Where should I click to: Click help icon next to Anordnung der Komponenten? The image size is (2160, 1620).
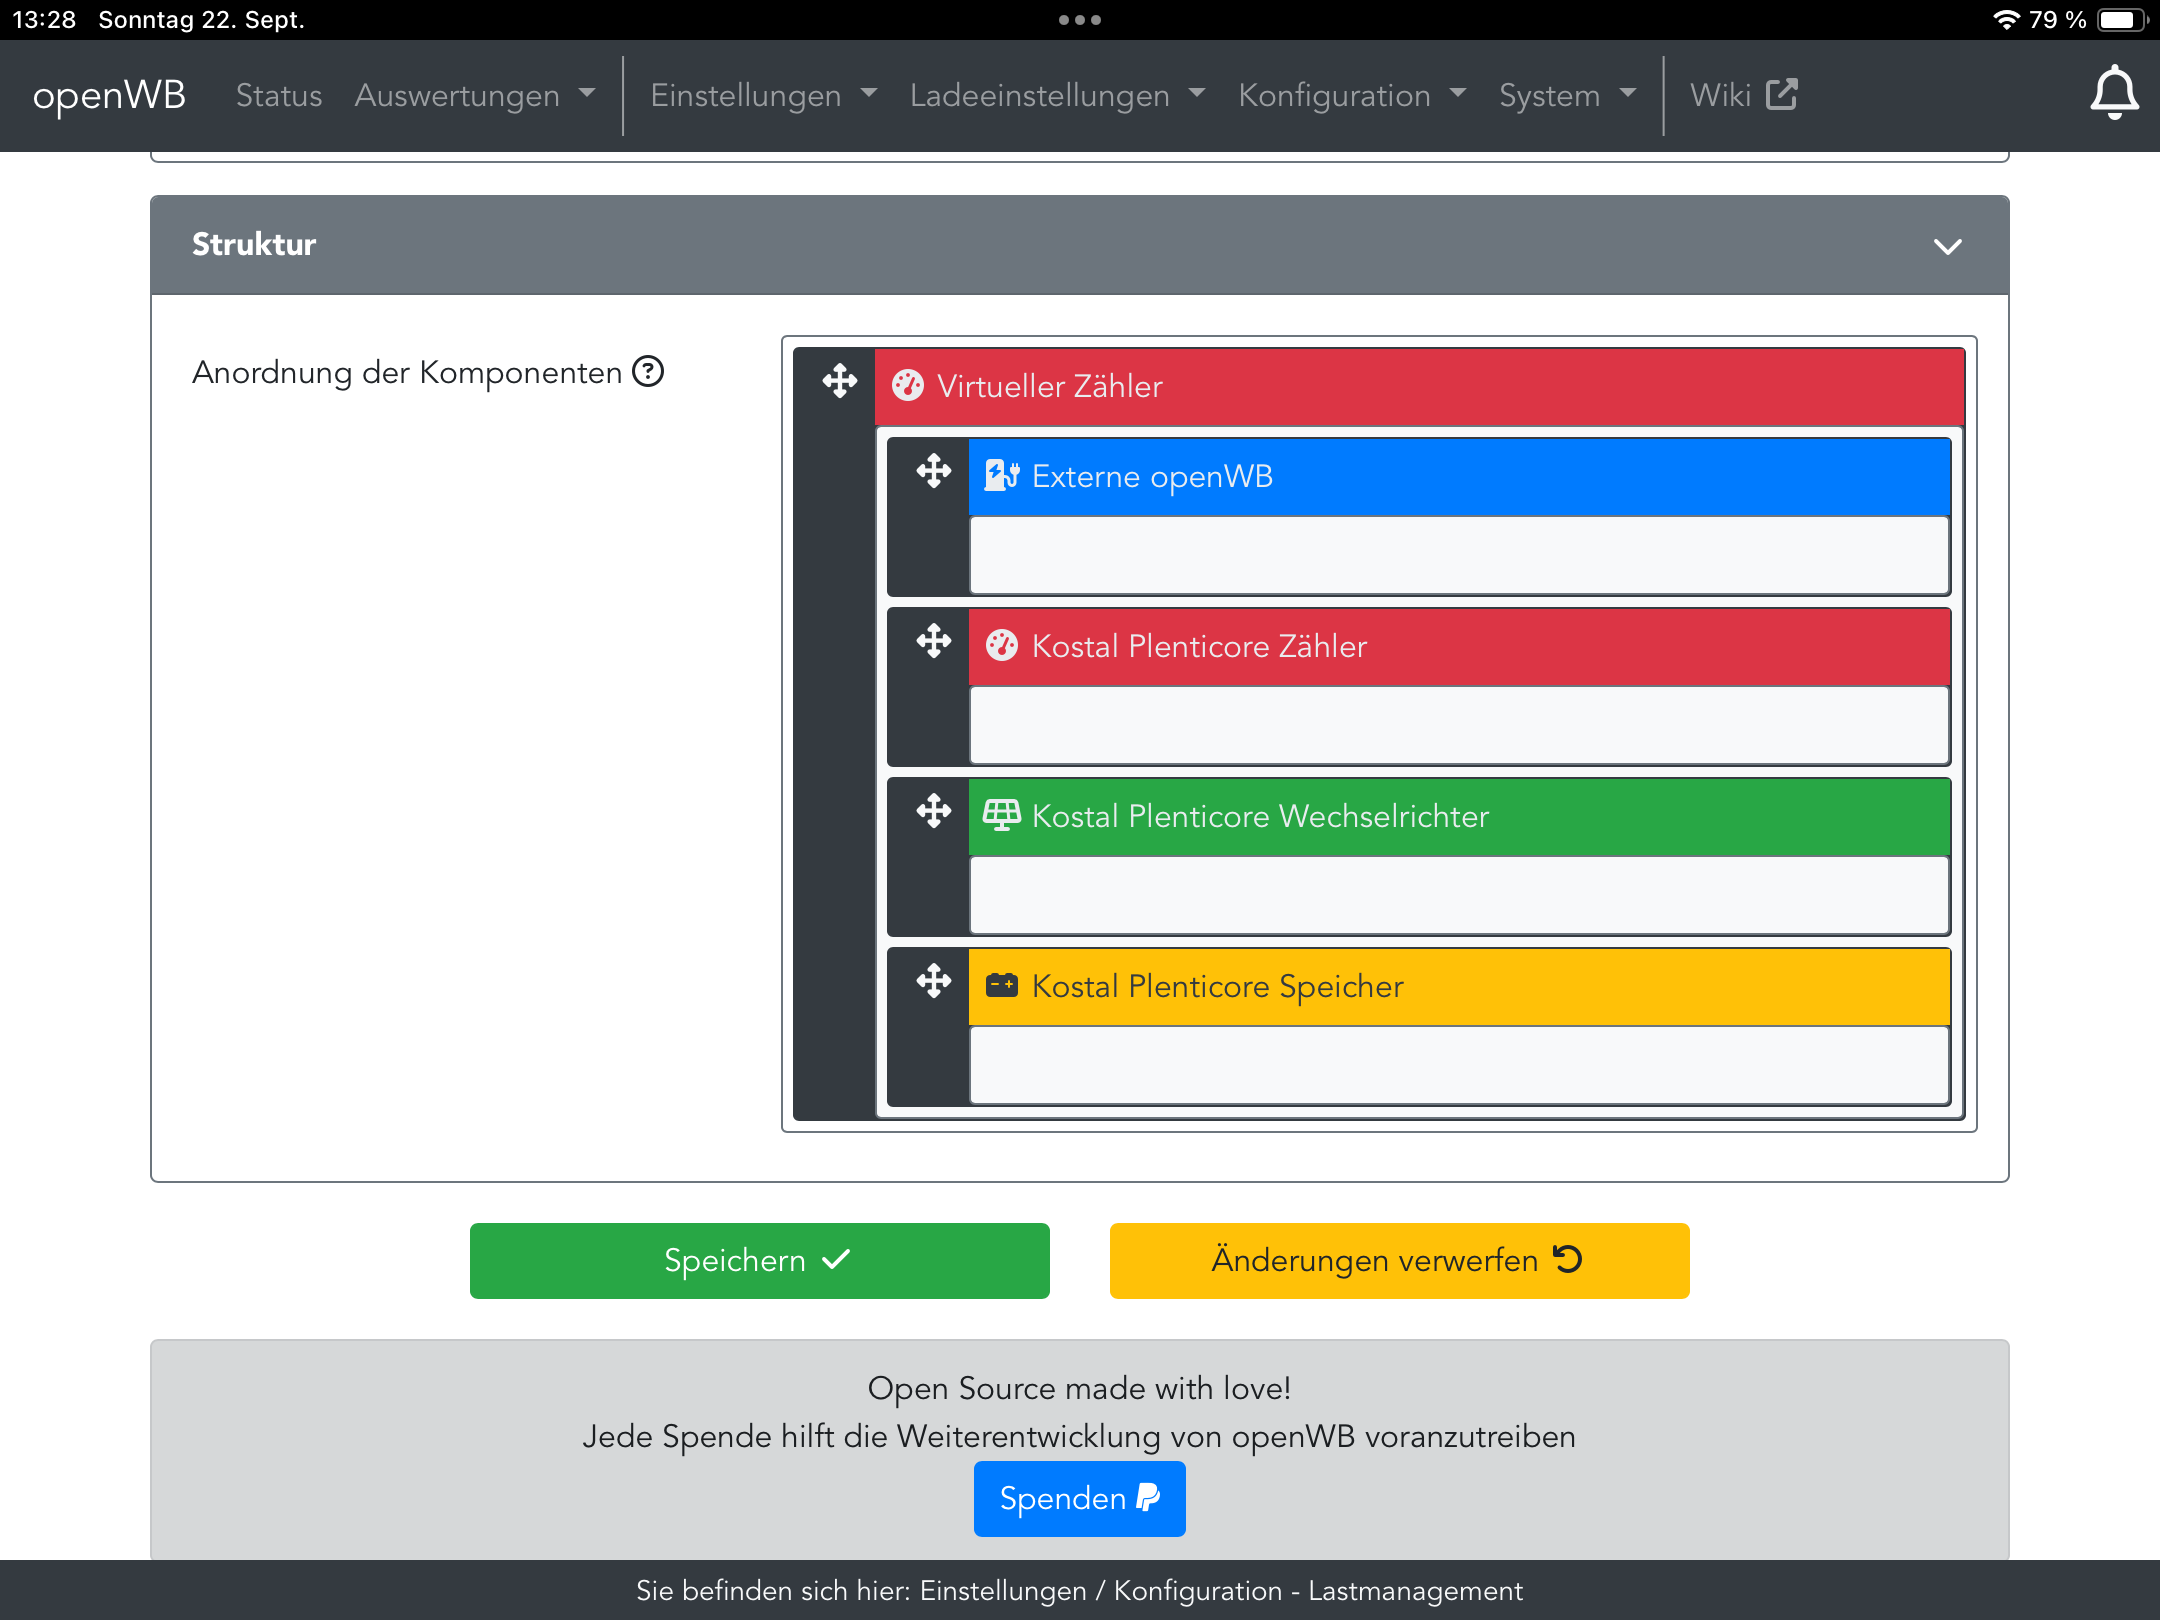(x=648, y=372)
